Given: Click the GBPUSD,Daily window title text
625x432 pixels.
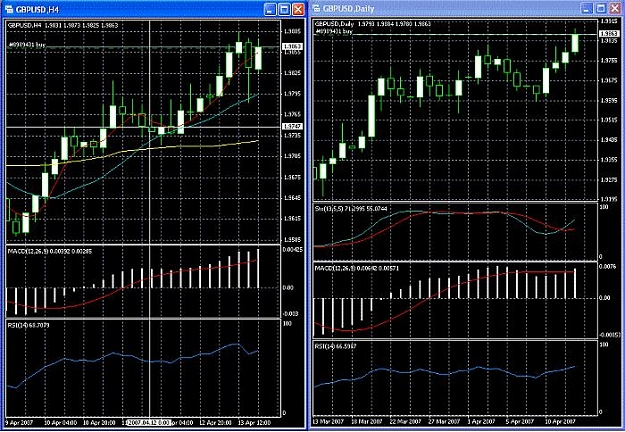Looking at the screenshot, I should point(349,9).
